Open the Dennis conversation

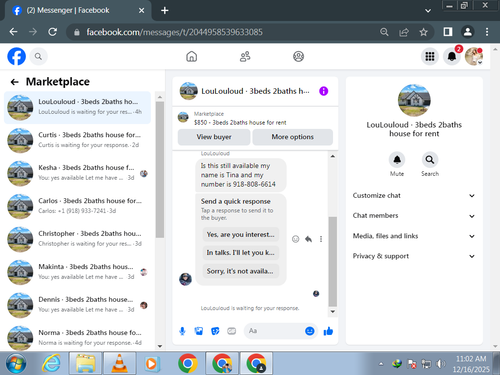(77, 305)
